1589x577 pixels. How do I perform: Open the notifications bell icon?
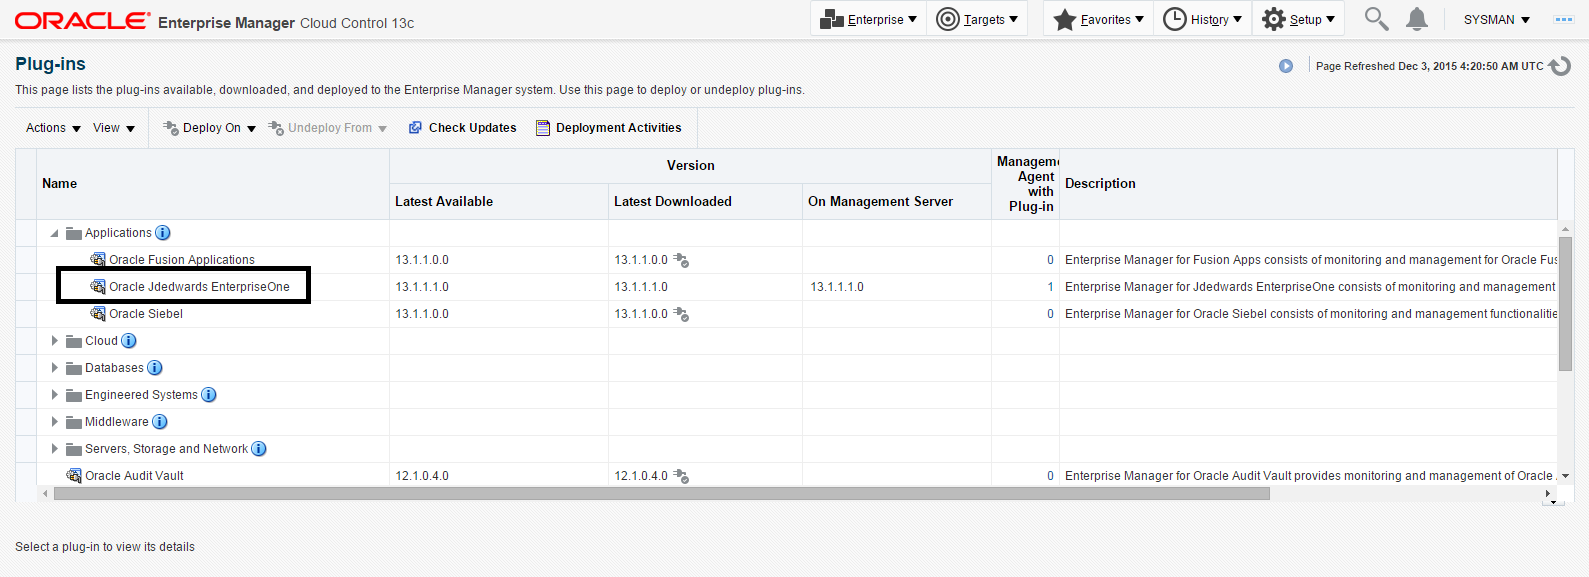(x=1417, y=19)
